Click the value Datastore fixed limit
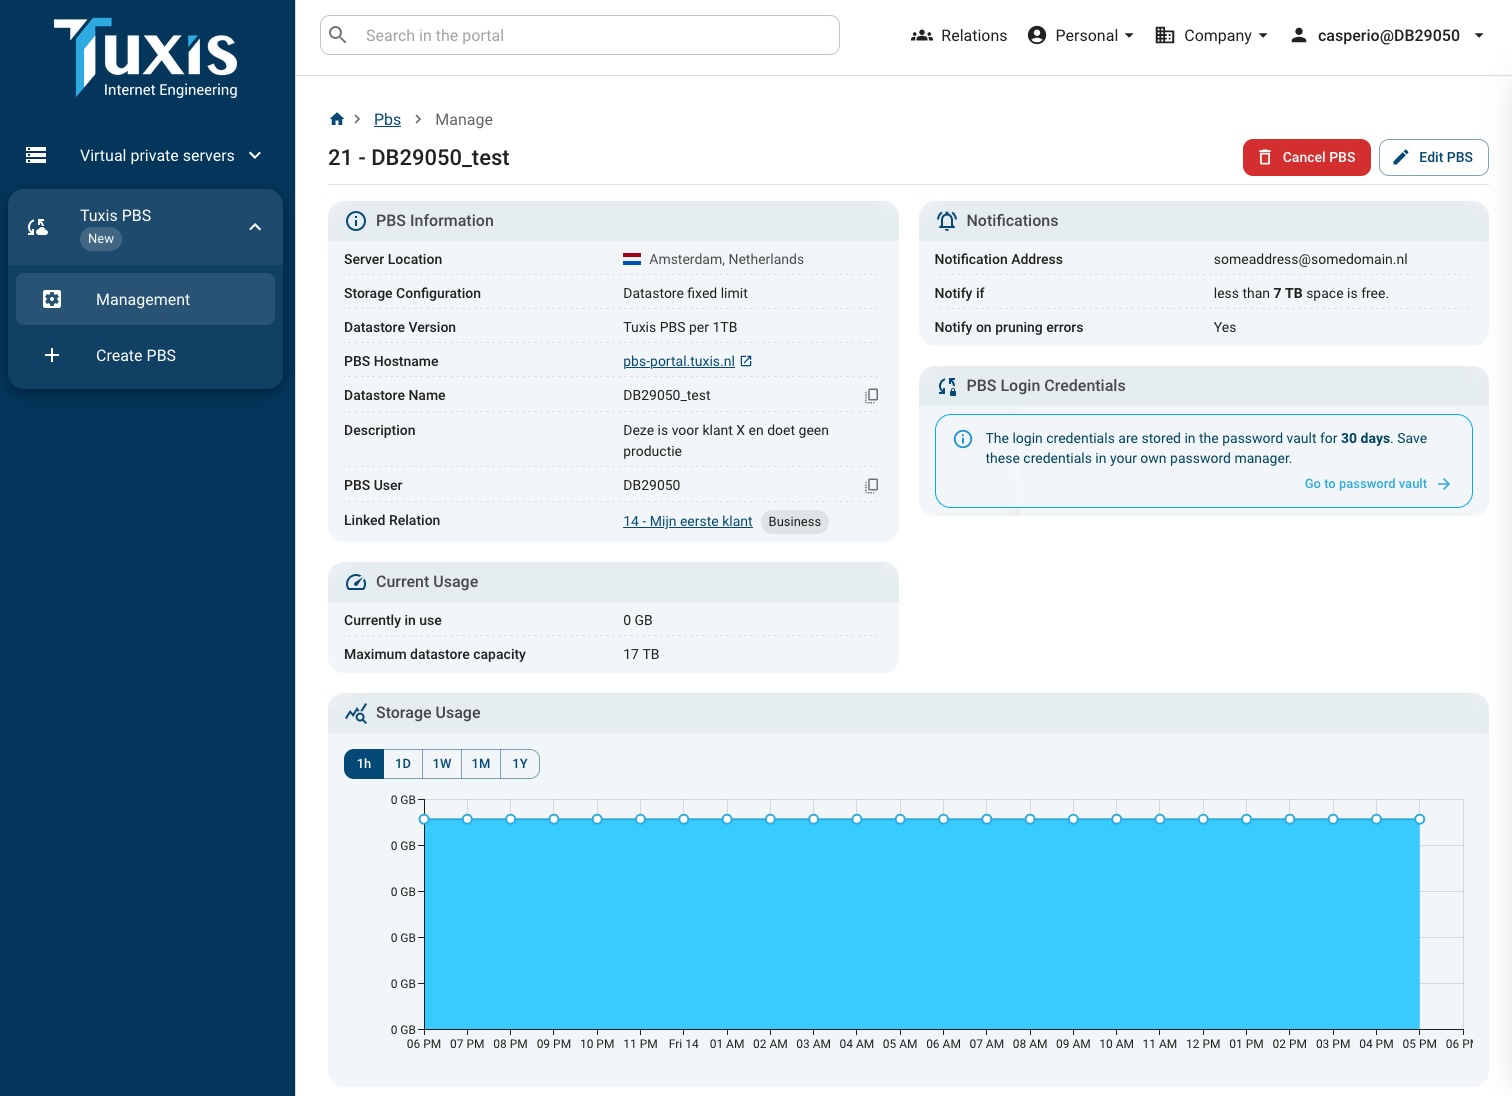This screenshot has width=1512, height=1096. [x=685, y=293]
